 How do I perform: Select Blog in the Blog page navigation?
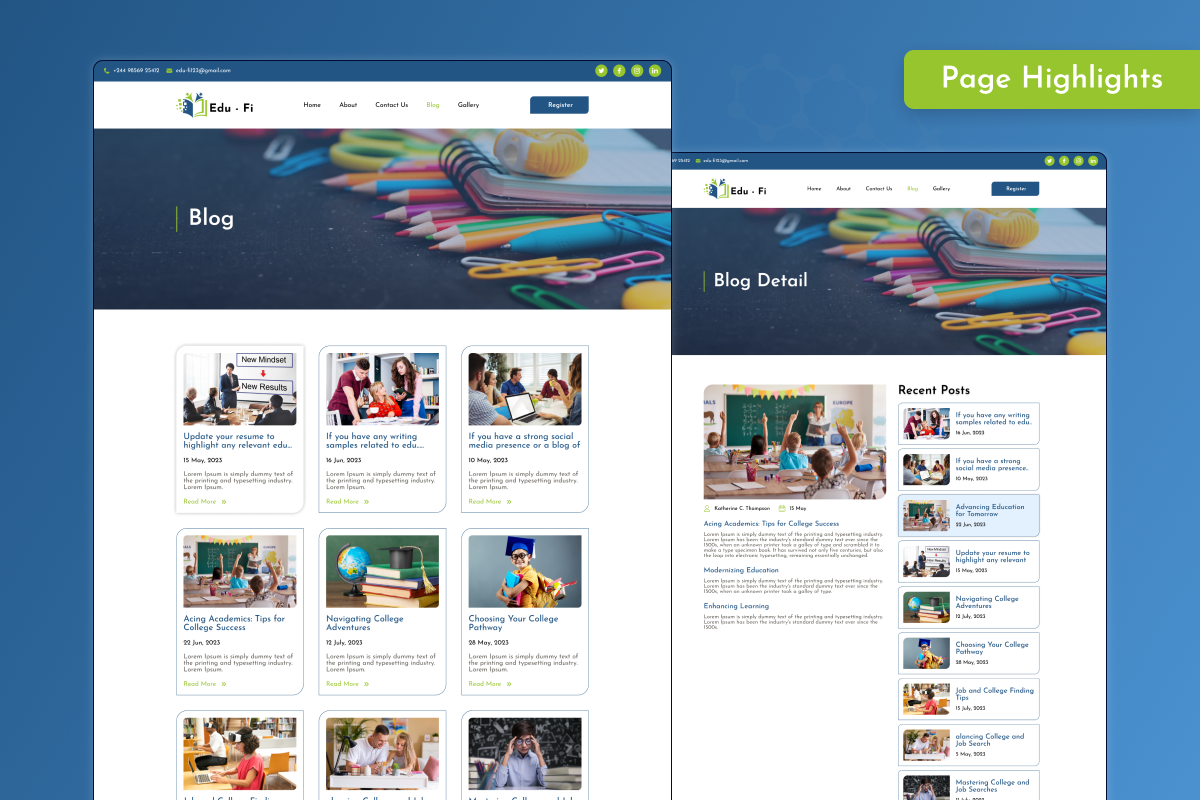tap(433, 105)
